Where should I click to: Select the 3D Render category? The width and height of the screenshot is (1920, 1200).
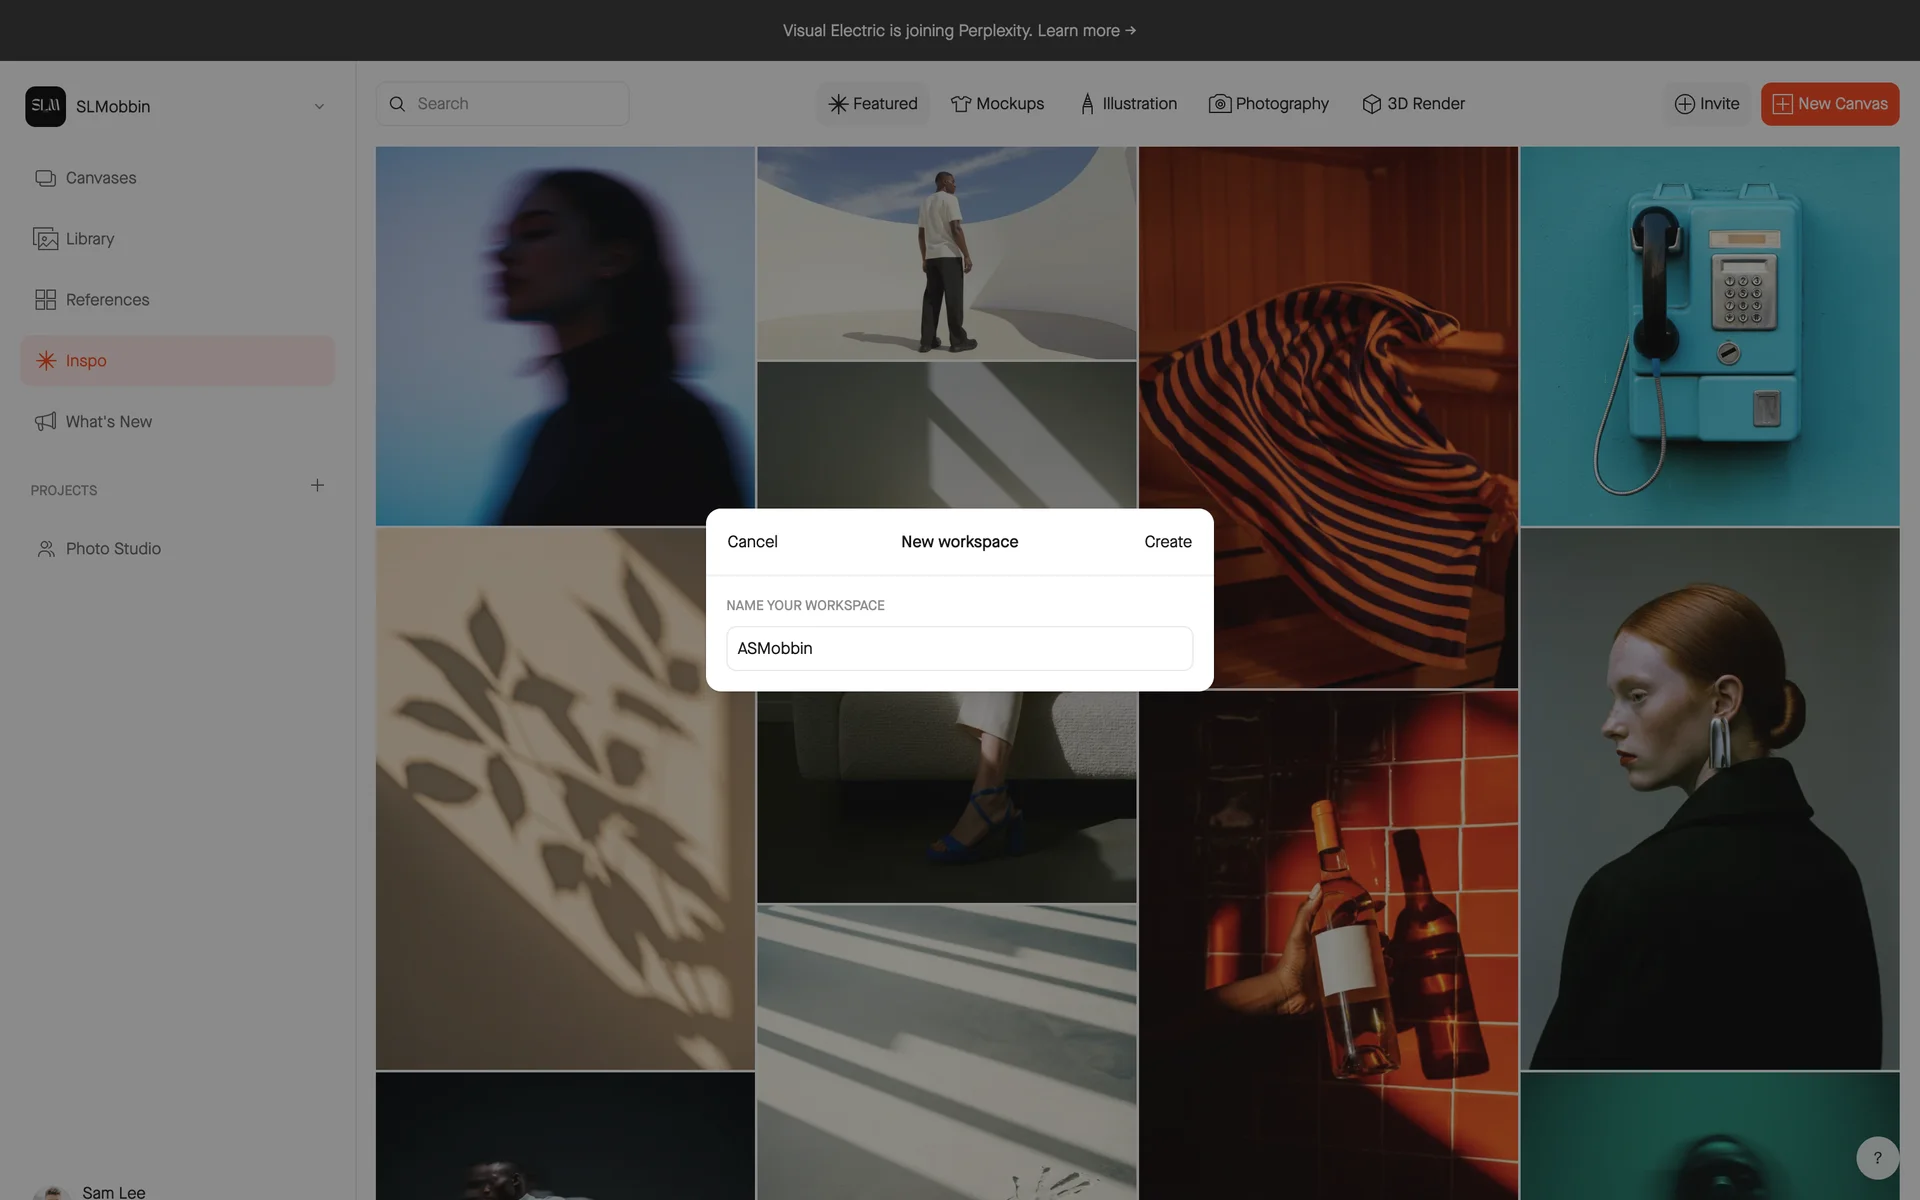(x=1413, y=104)
